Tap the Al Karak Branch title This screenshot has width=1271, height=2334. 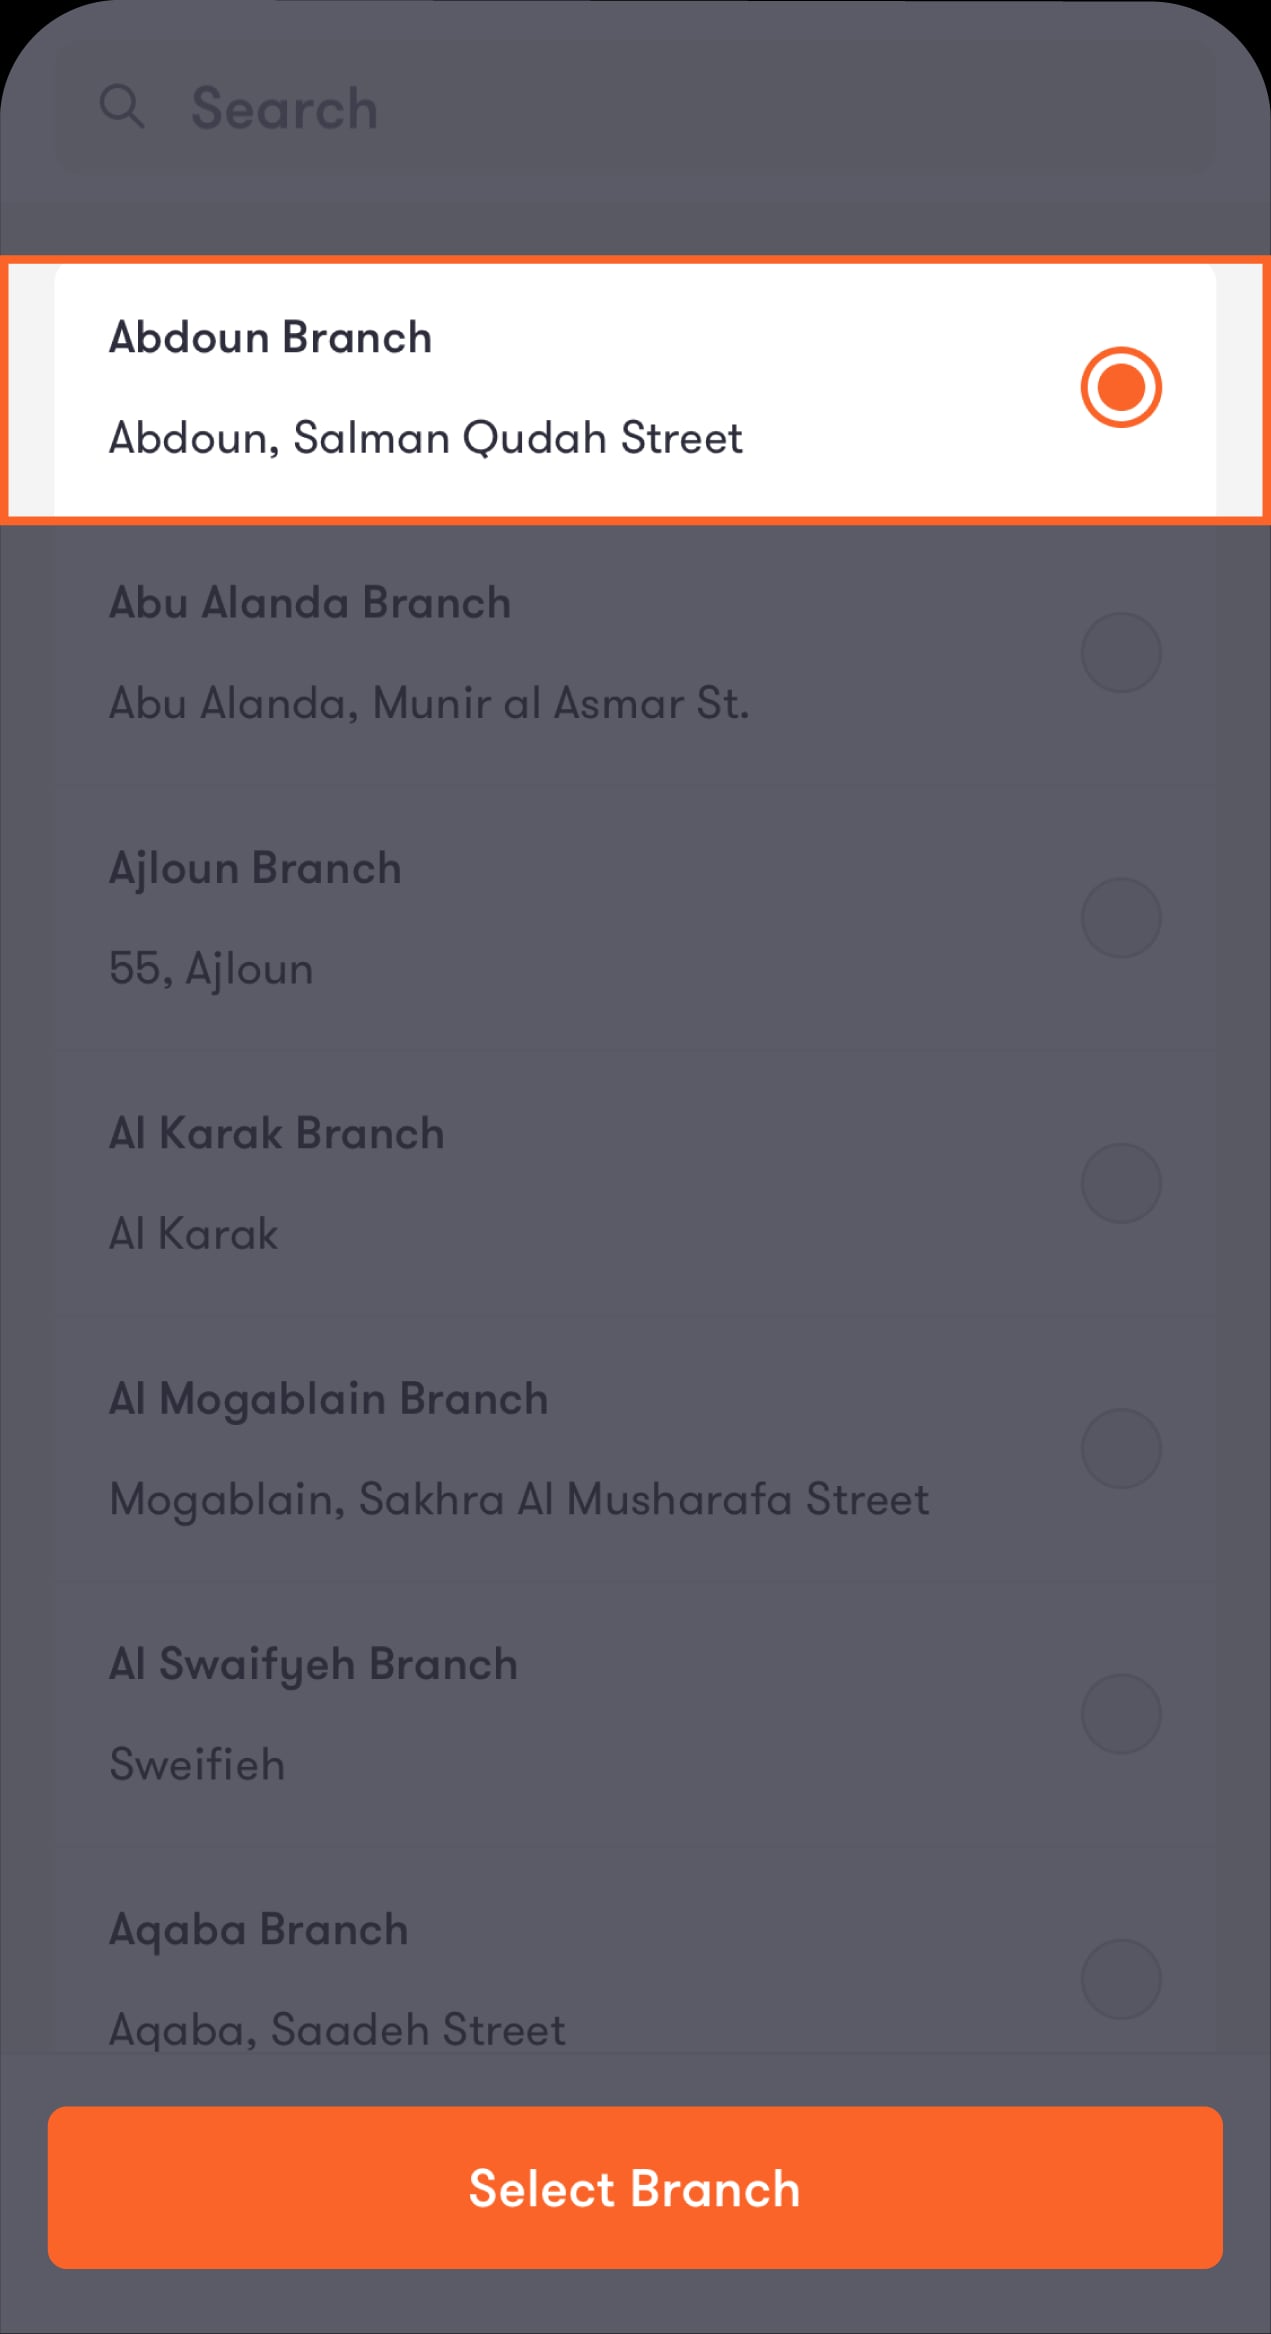276,1134
